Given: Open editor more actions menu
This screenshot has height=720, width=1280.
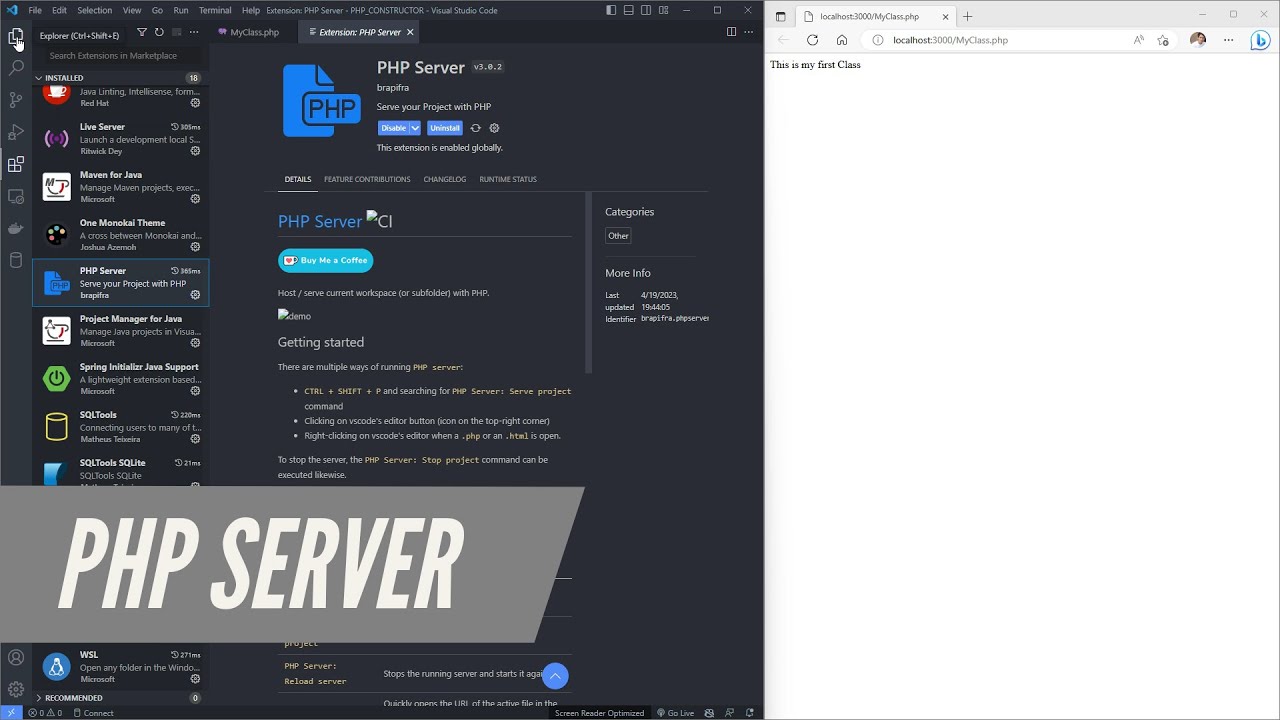Looking at the screenshot, I should [749, 32].
